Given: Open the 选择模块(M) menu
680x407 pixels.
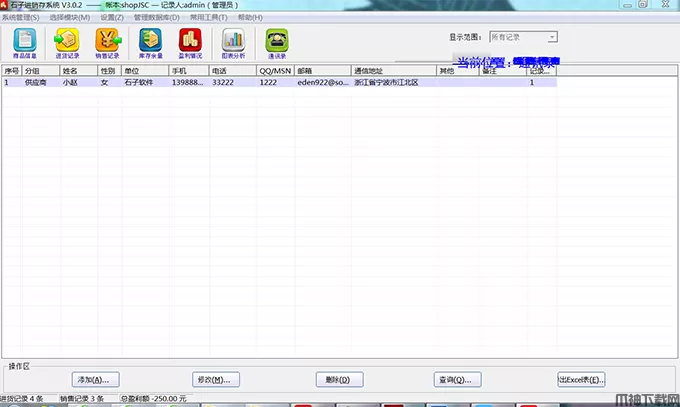Looking at the screenshot, I should tap(70, 17).
